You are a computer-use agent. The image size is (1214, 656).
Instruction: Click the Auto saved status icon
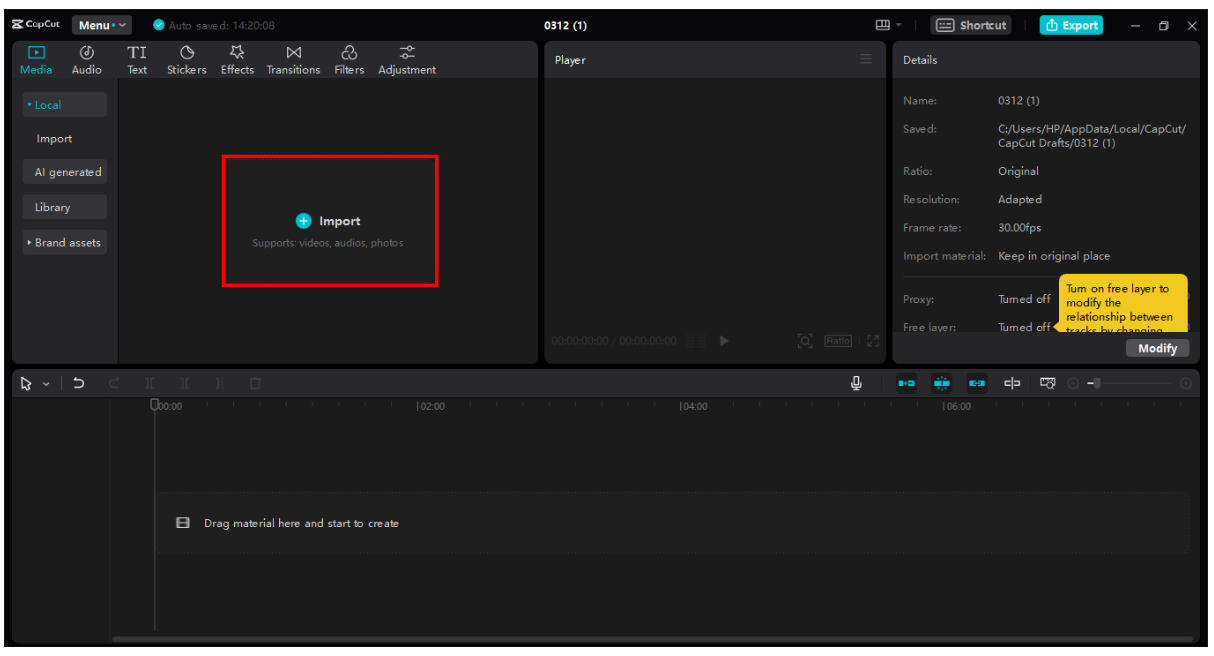pos(159,25)
